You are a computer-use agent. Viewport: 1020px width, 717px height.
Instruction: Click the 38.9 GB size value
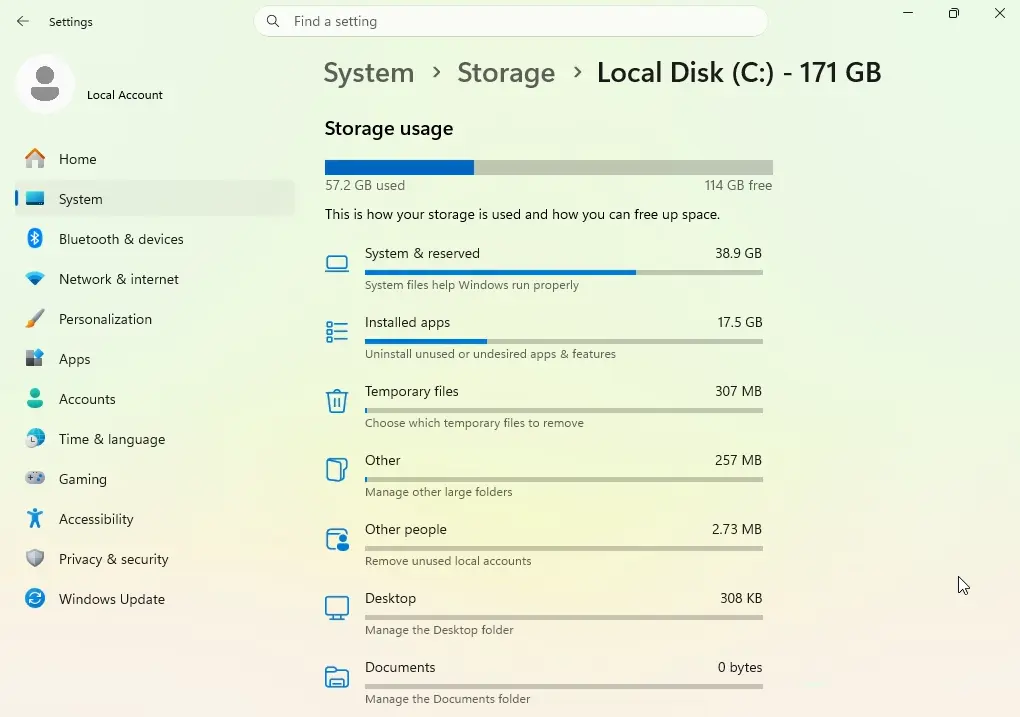pyautogui.click(x=738, y=253)
